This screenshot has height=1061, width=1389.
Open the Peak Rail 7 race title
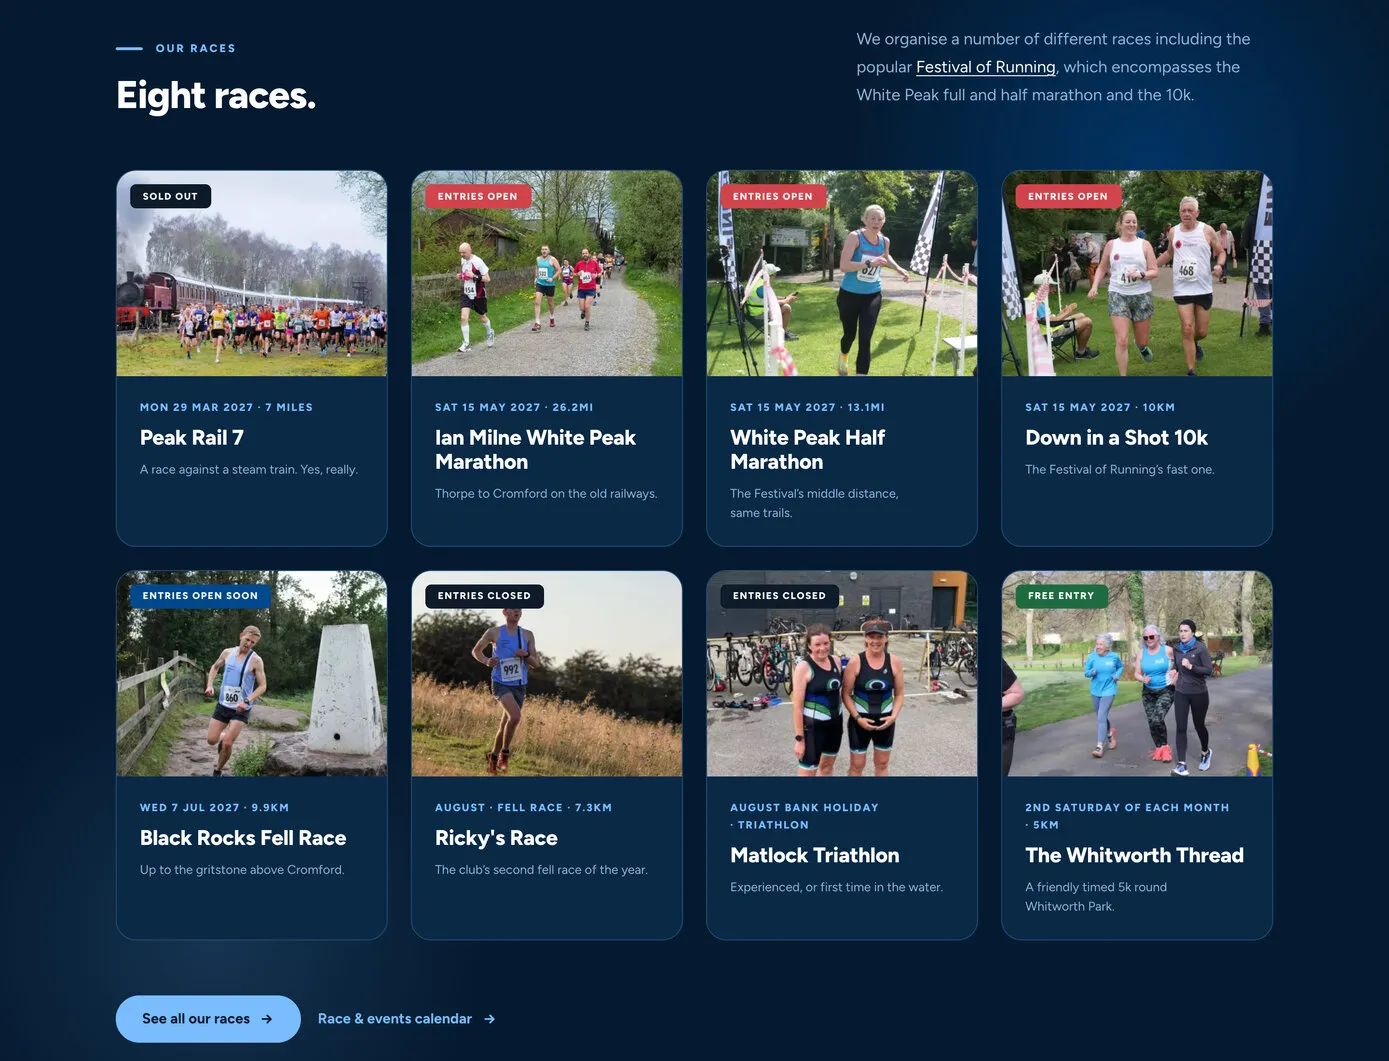(x=192, y=438)
